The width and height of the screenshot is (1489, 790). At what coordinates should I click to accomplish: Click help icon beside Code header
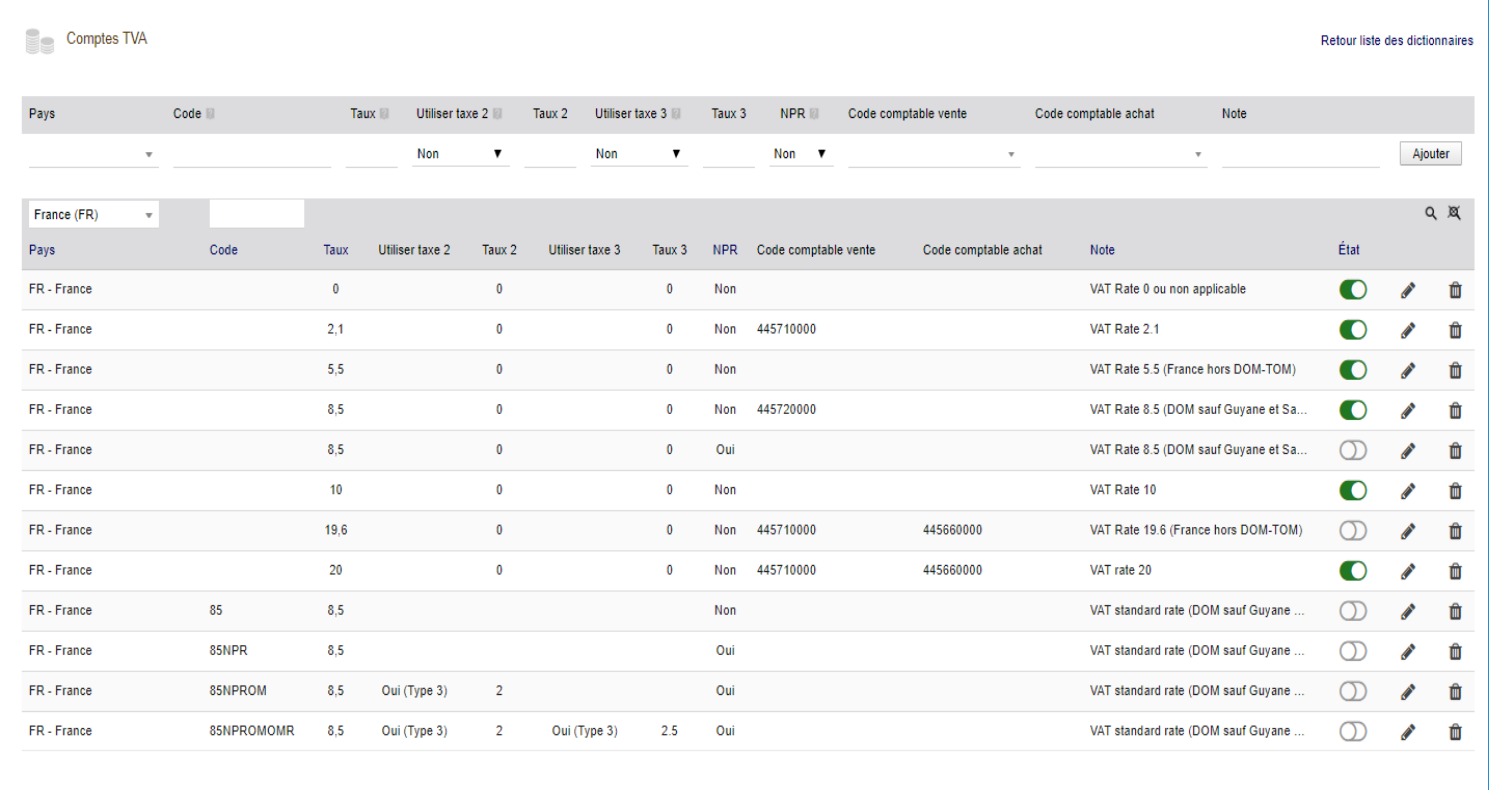210,114
